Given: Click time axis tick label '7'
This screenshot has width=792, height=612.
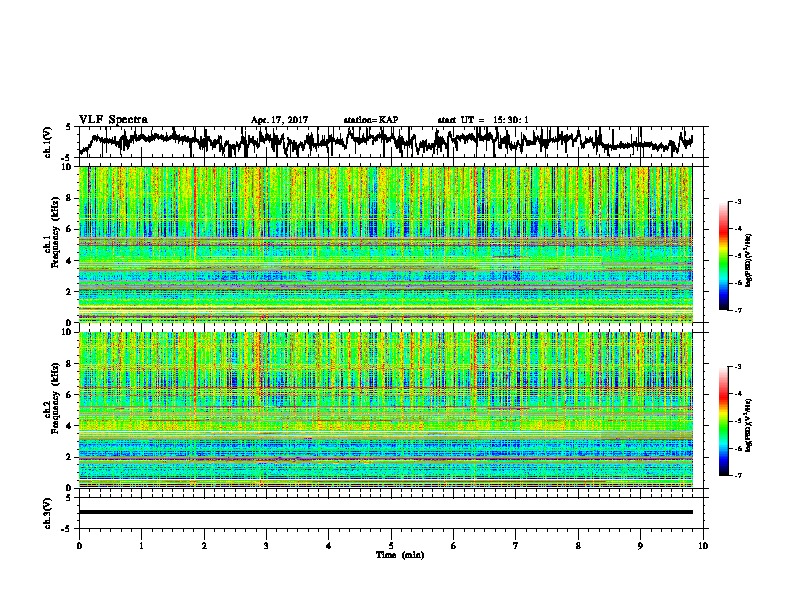Looking at the screenshot, I should (x=516, y=546).
